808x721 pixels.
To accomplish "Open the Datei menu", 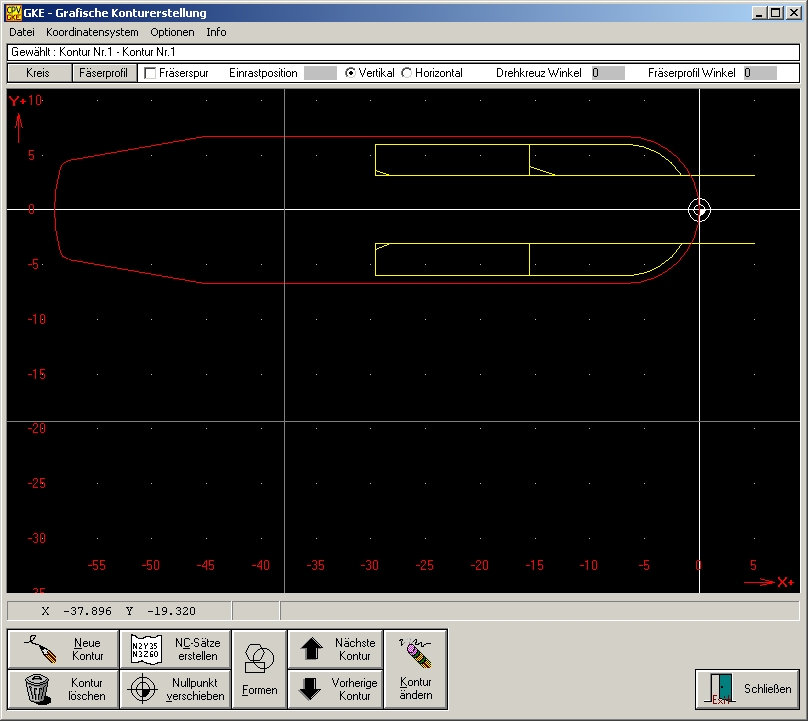I will pos(22,32).
